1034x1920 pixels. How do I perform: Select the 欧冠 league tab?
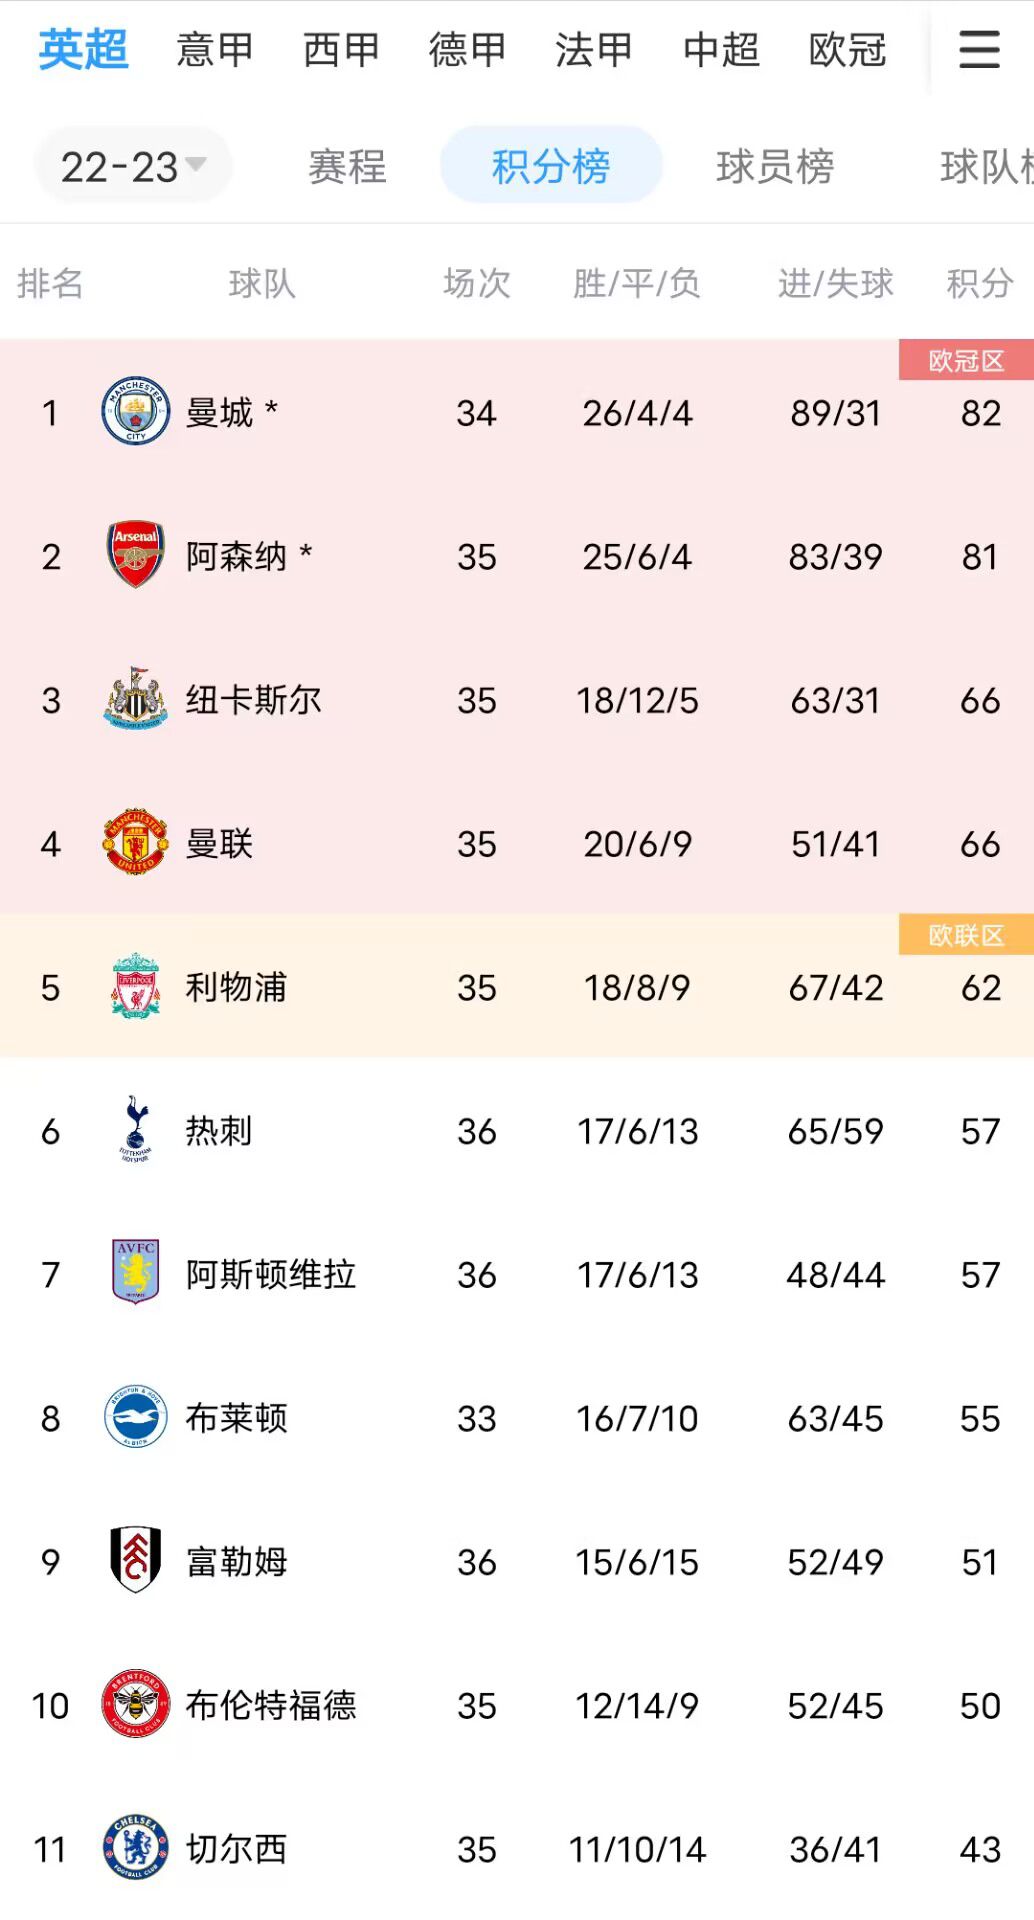click(848, 49)
